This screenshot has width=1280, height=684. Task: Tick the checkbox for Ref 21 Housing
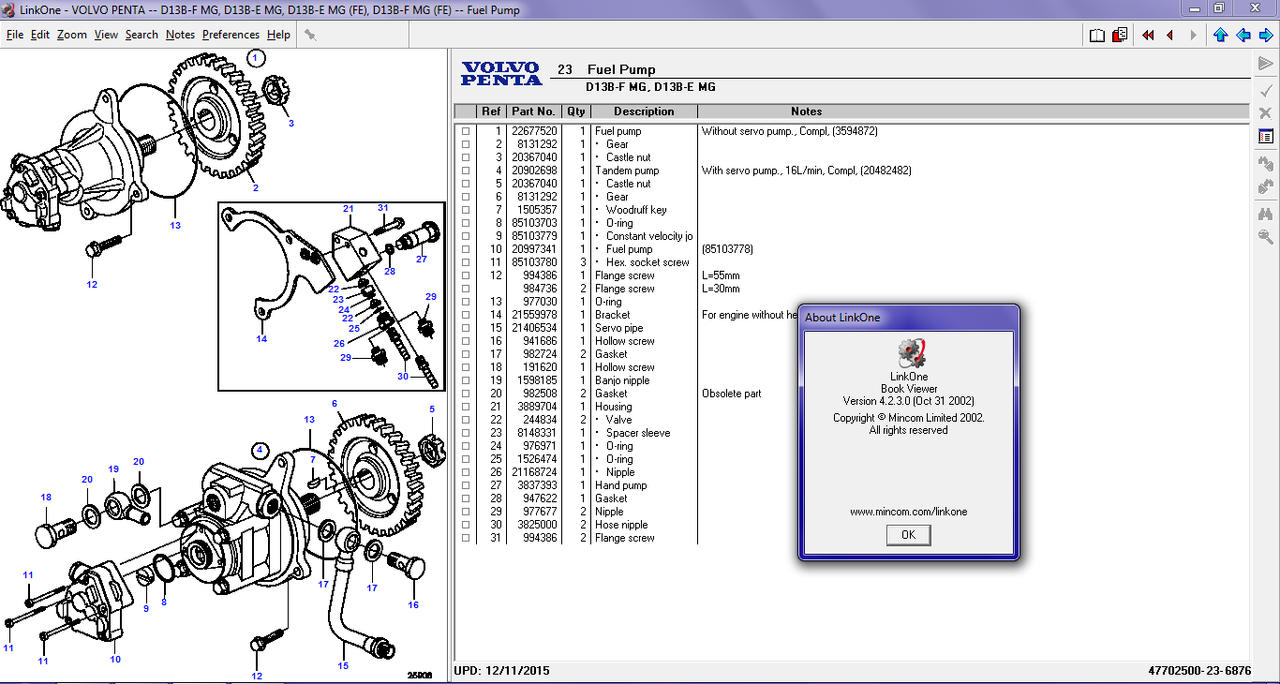465,407
